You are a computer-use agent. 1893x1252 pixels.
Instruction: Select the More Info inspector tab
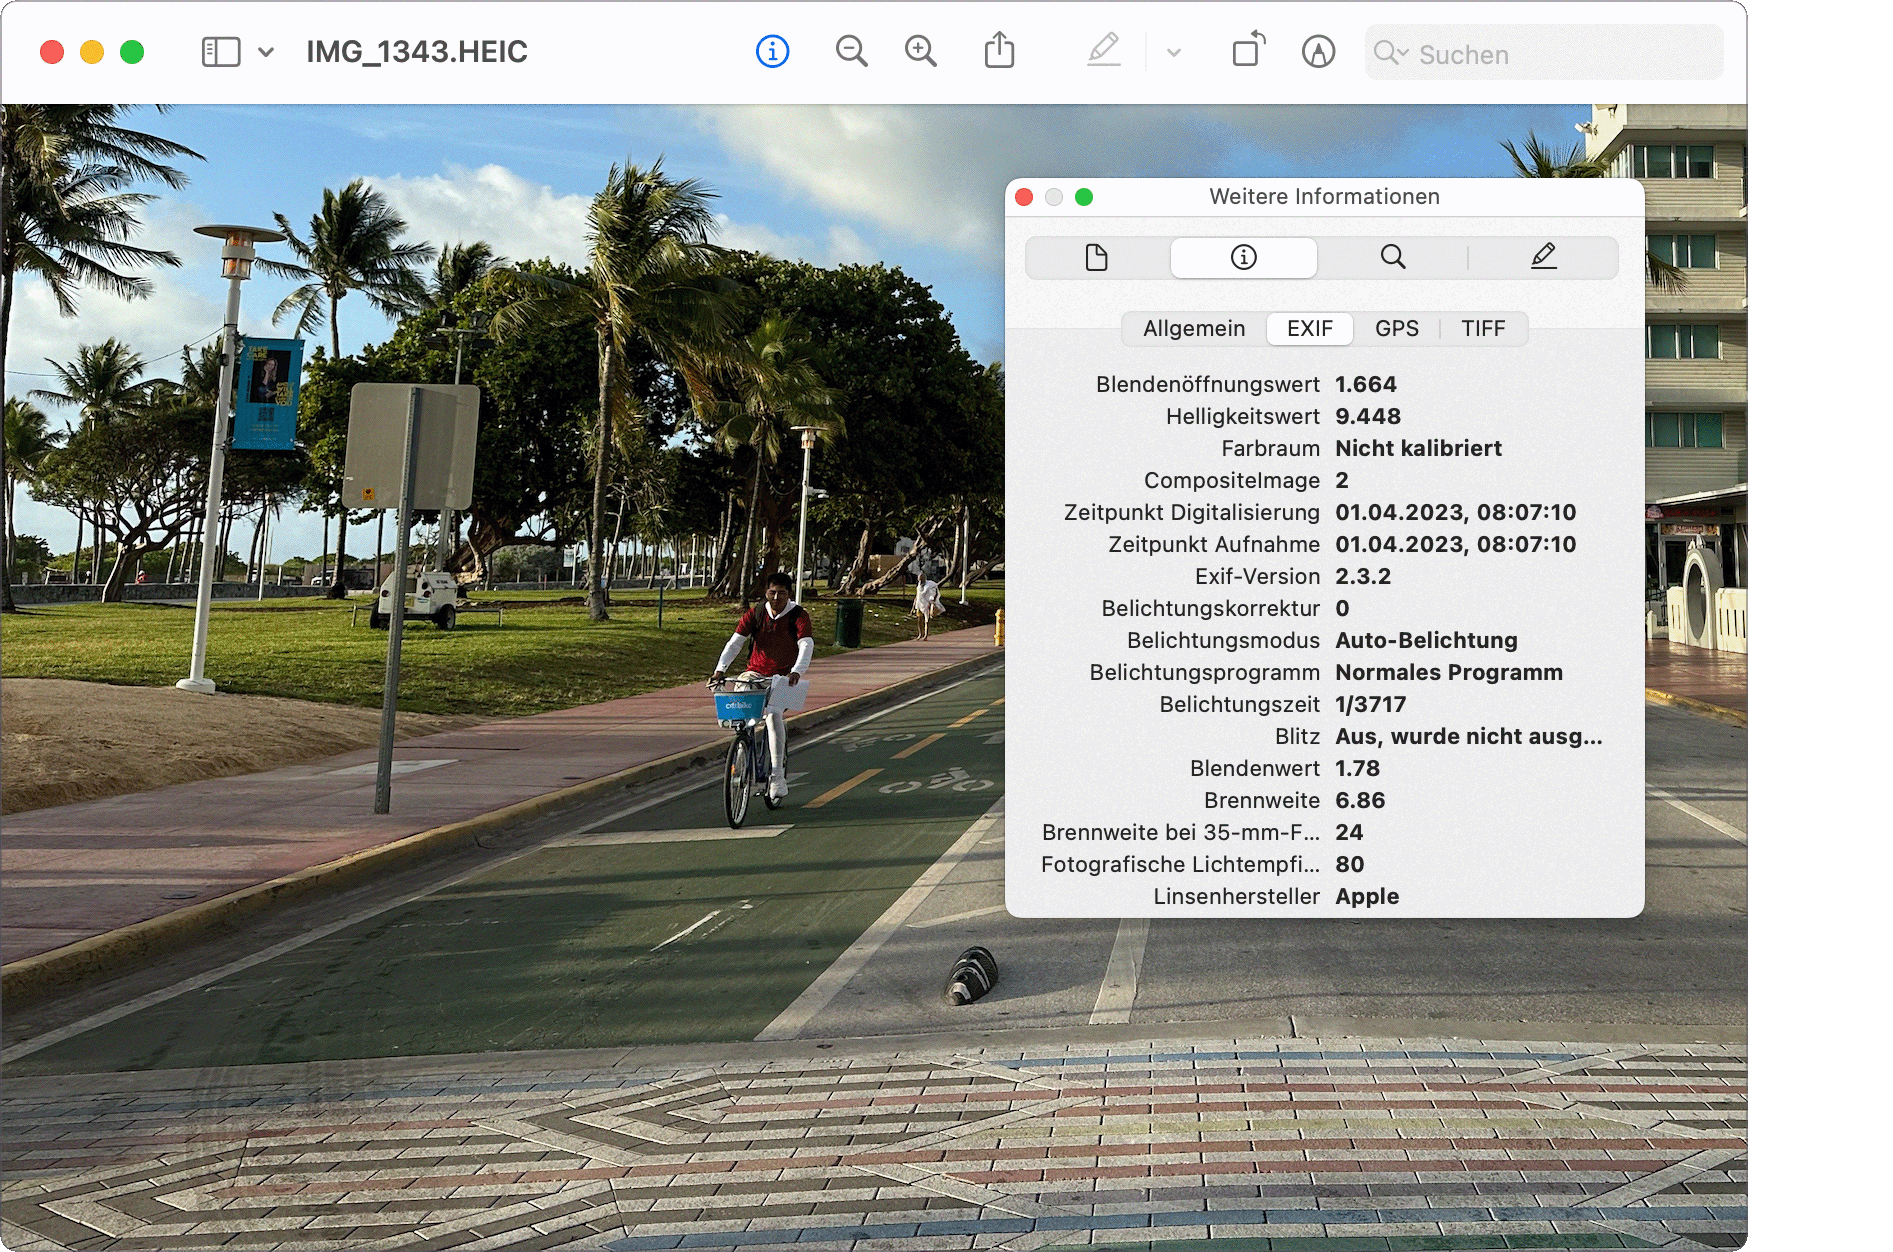1243,258
